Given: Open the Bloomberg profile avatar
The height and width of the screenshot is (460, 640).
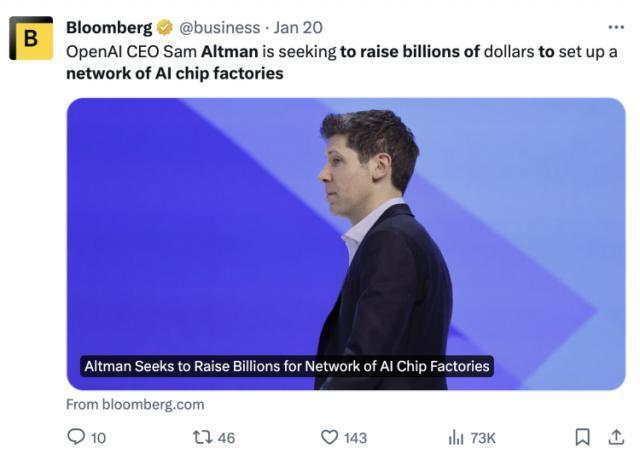Looking at the screenshot, I should [31, 38].
